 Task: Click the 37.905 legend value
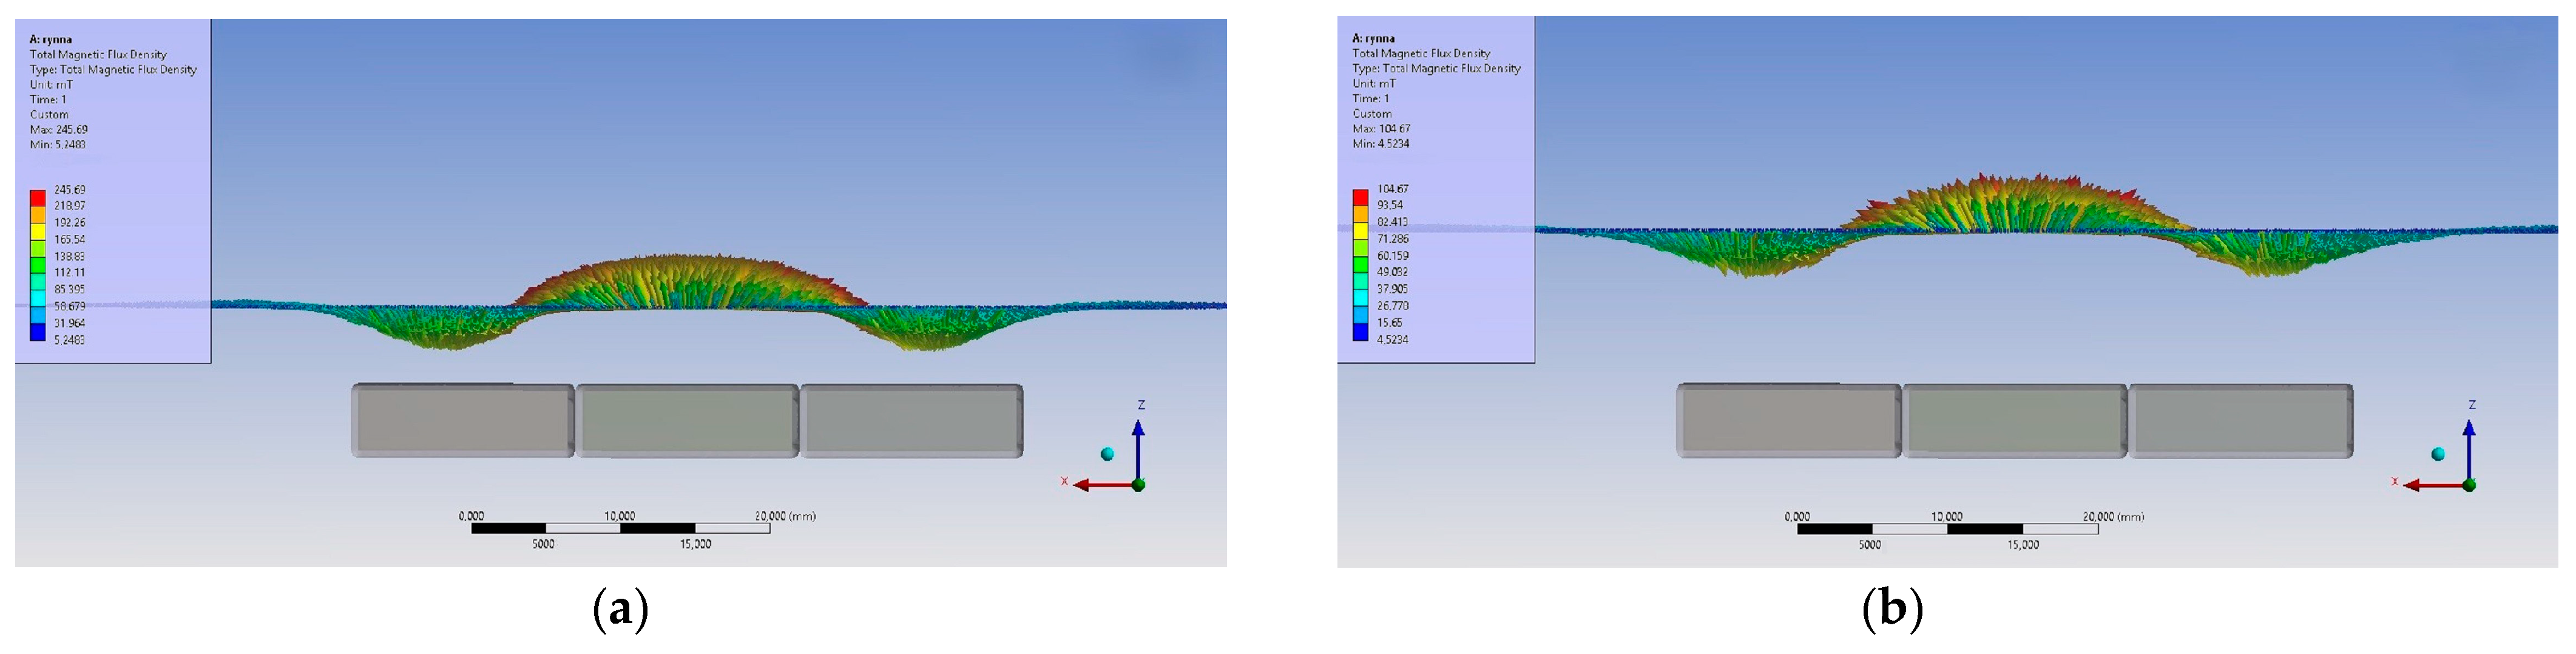[x=1393, y=289]
